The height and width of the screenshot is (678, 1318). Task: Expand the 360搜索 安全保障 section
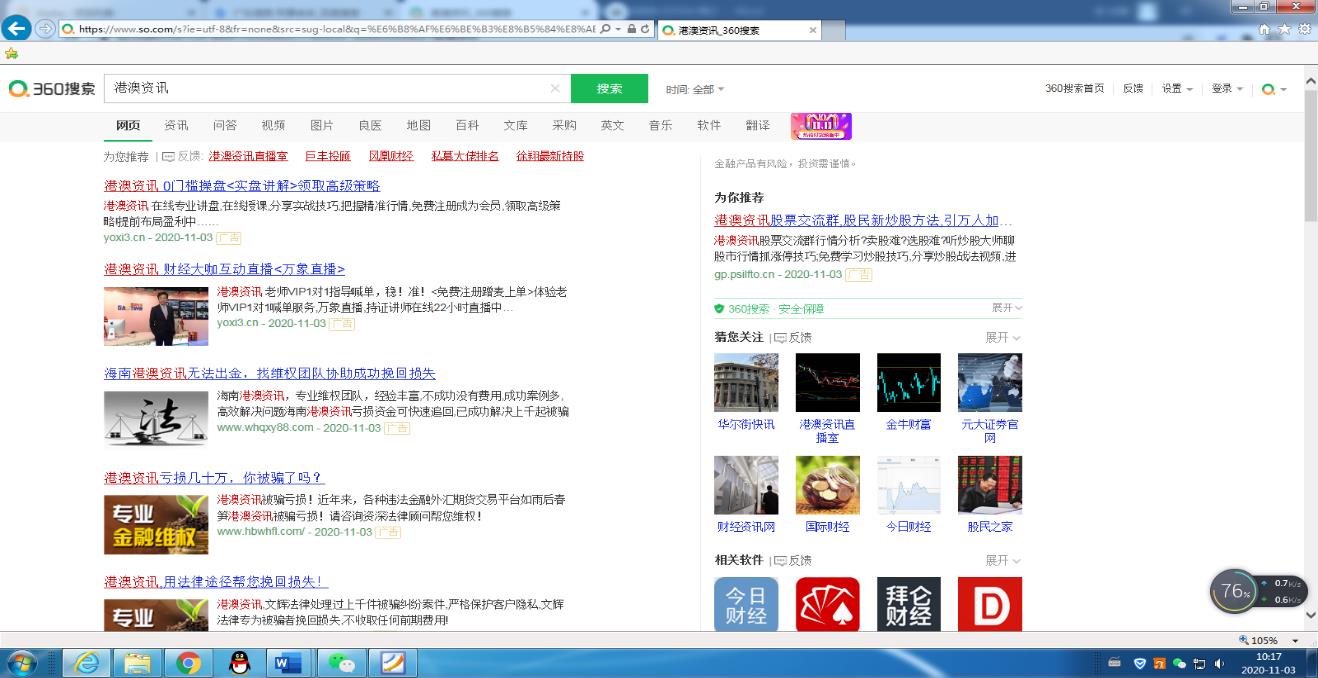[x=1006, y=308]
